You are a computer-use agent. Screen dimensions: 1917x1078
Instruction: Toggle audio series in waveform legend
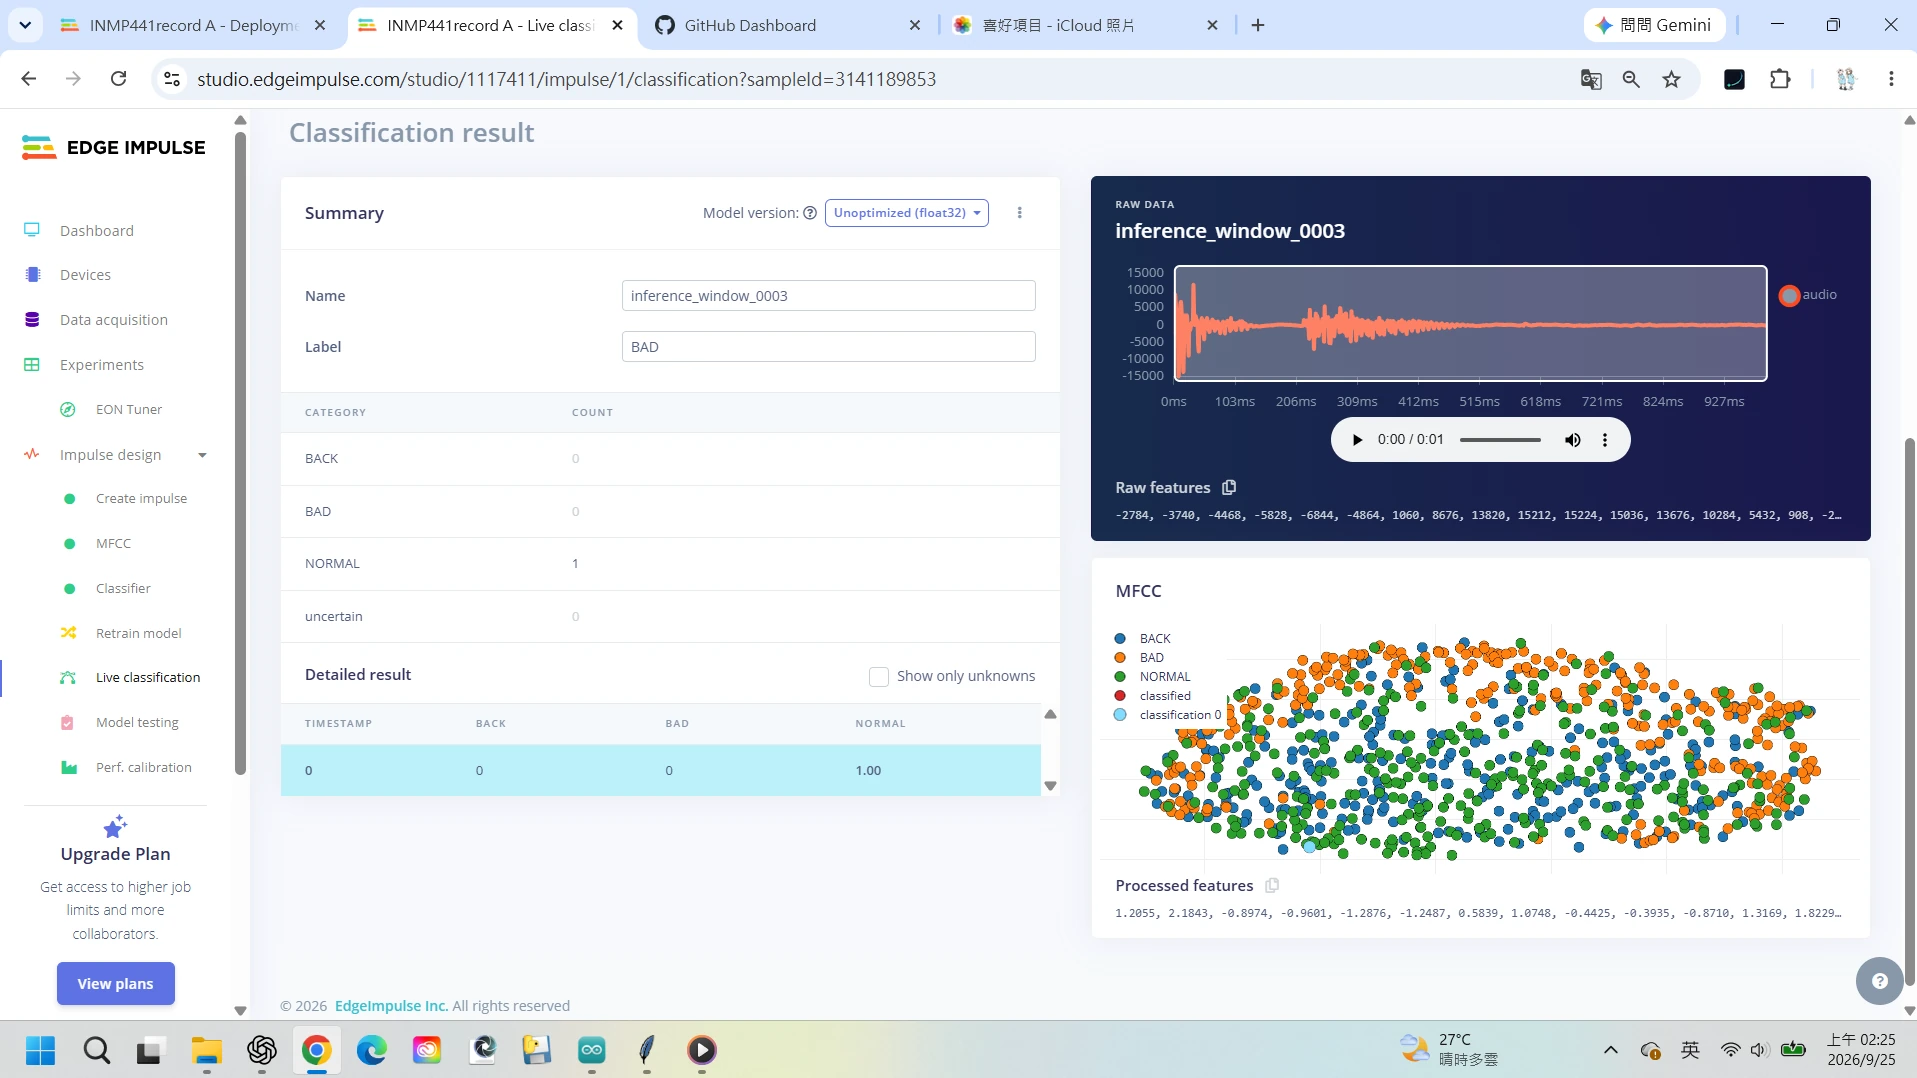tap(1808, 295)
